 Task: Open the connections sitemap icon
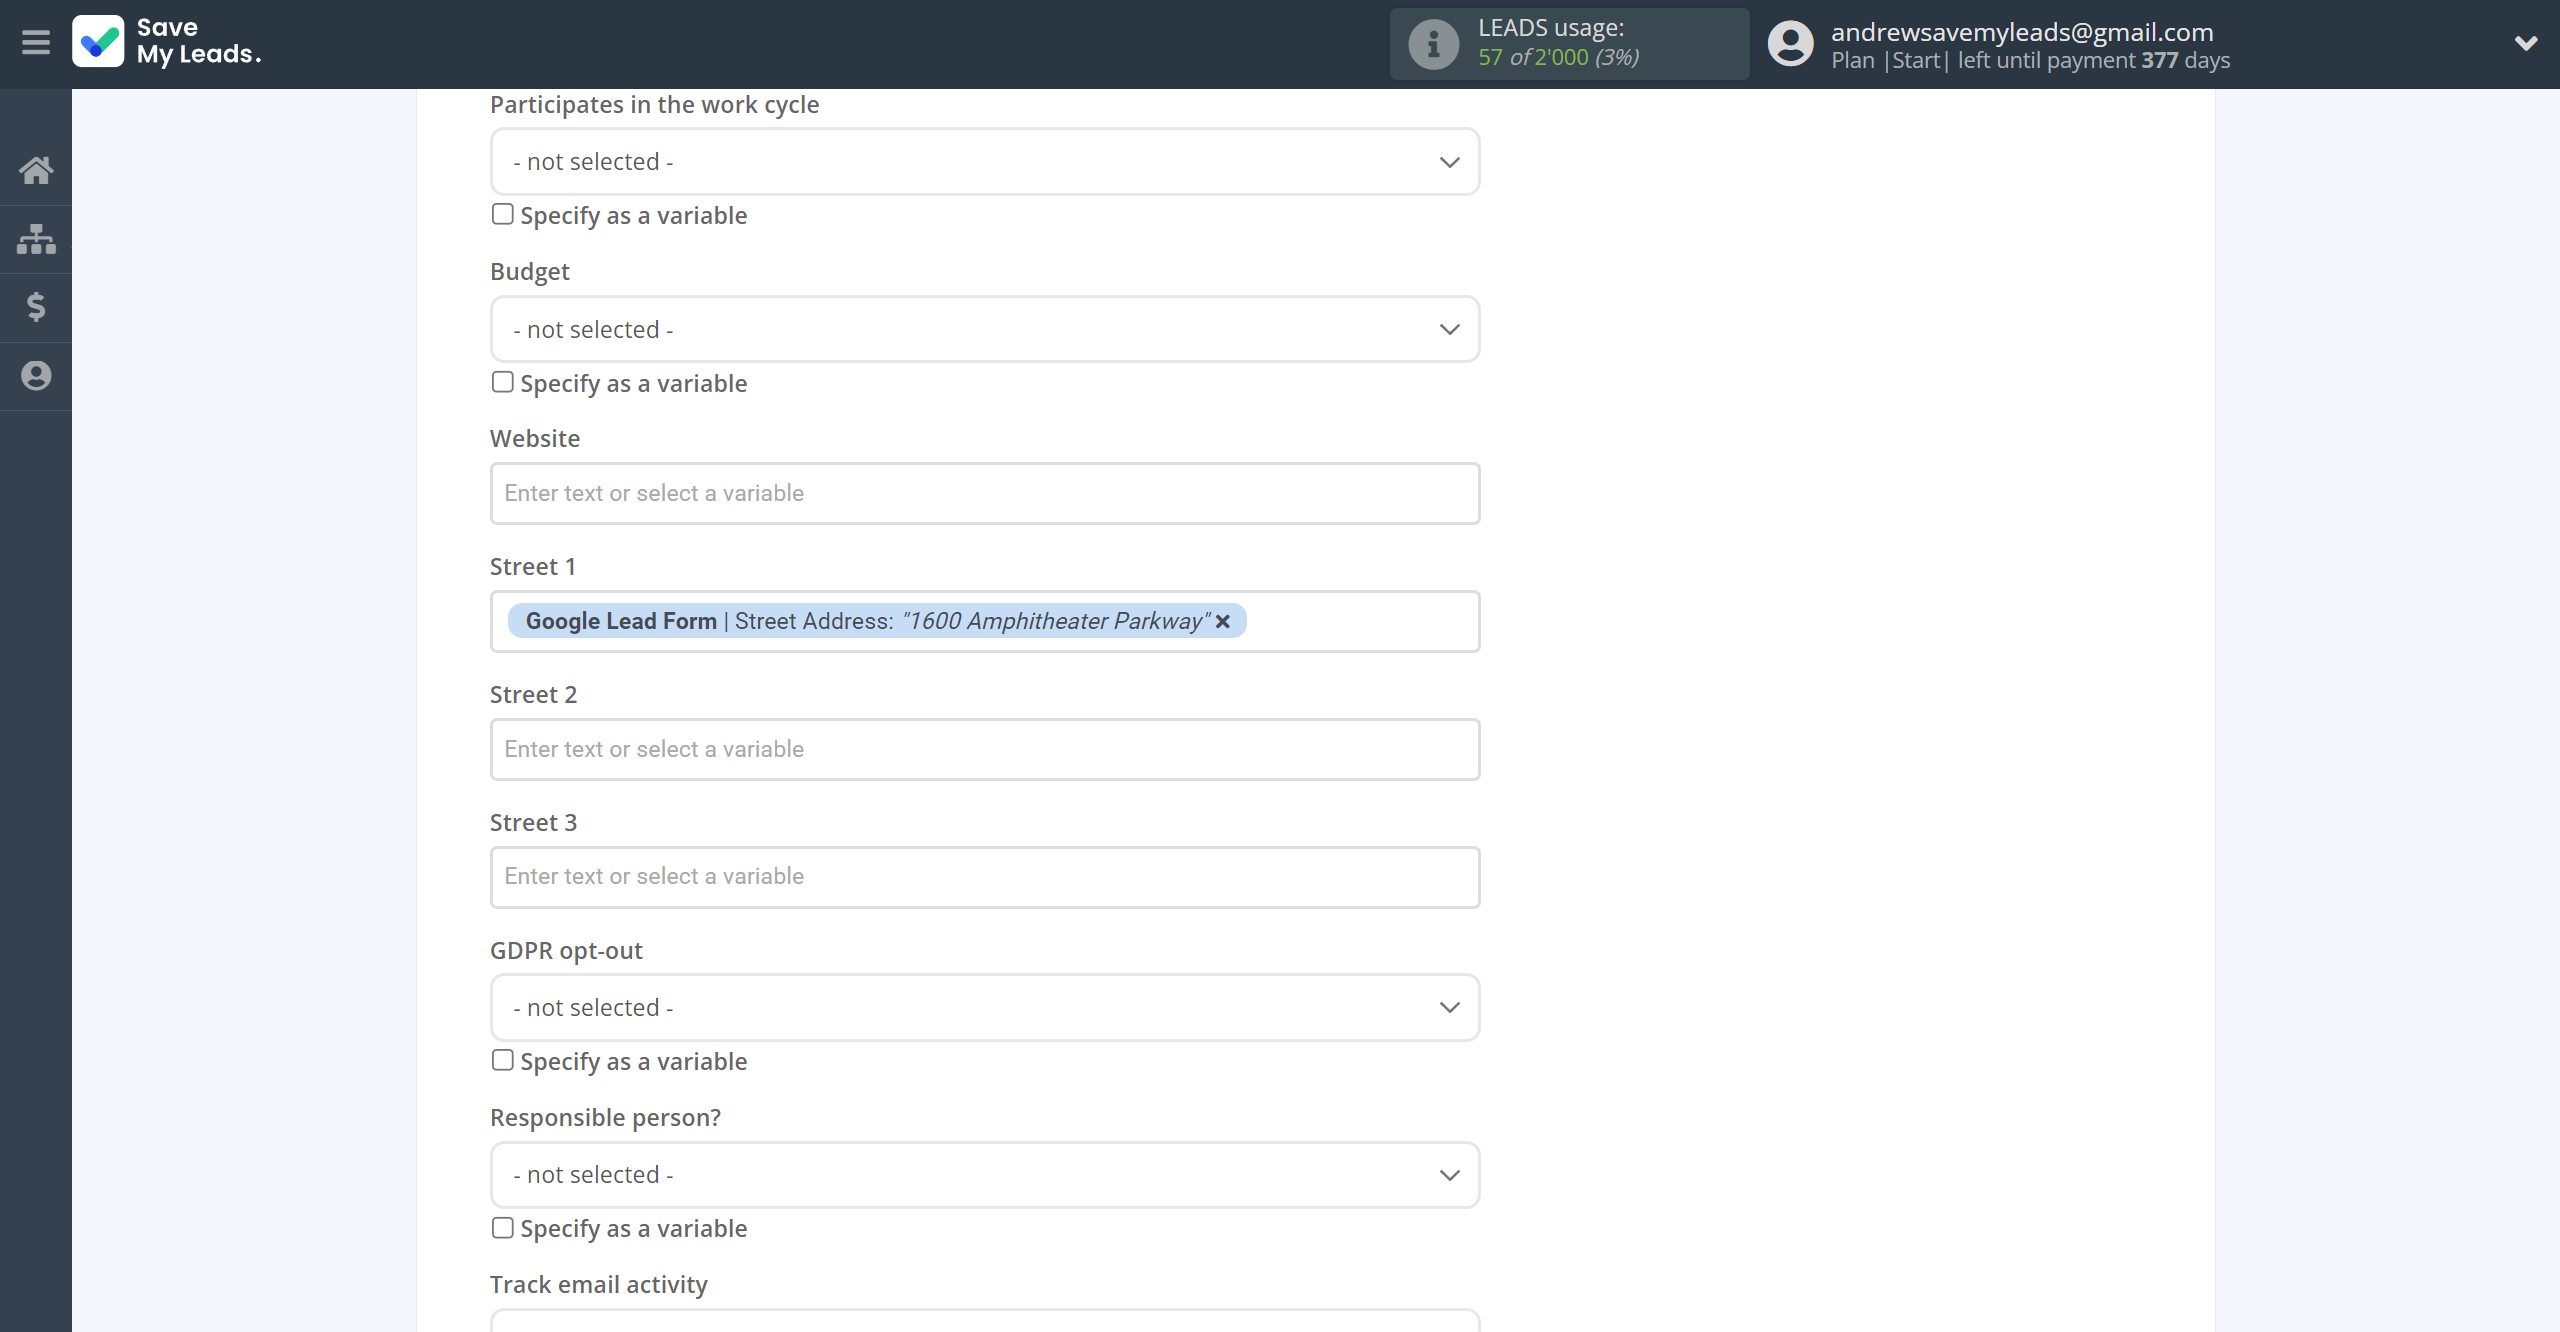pos(36,239)
